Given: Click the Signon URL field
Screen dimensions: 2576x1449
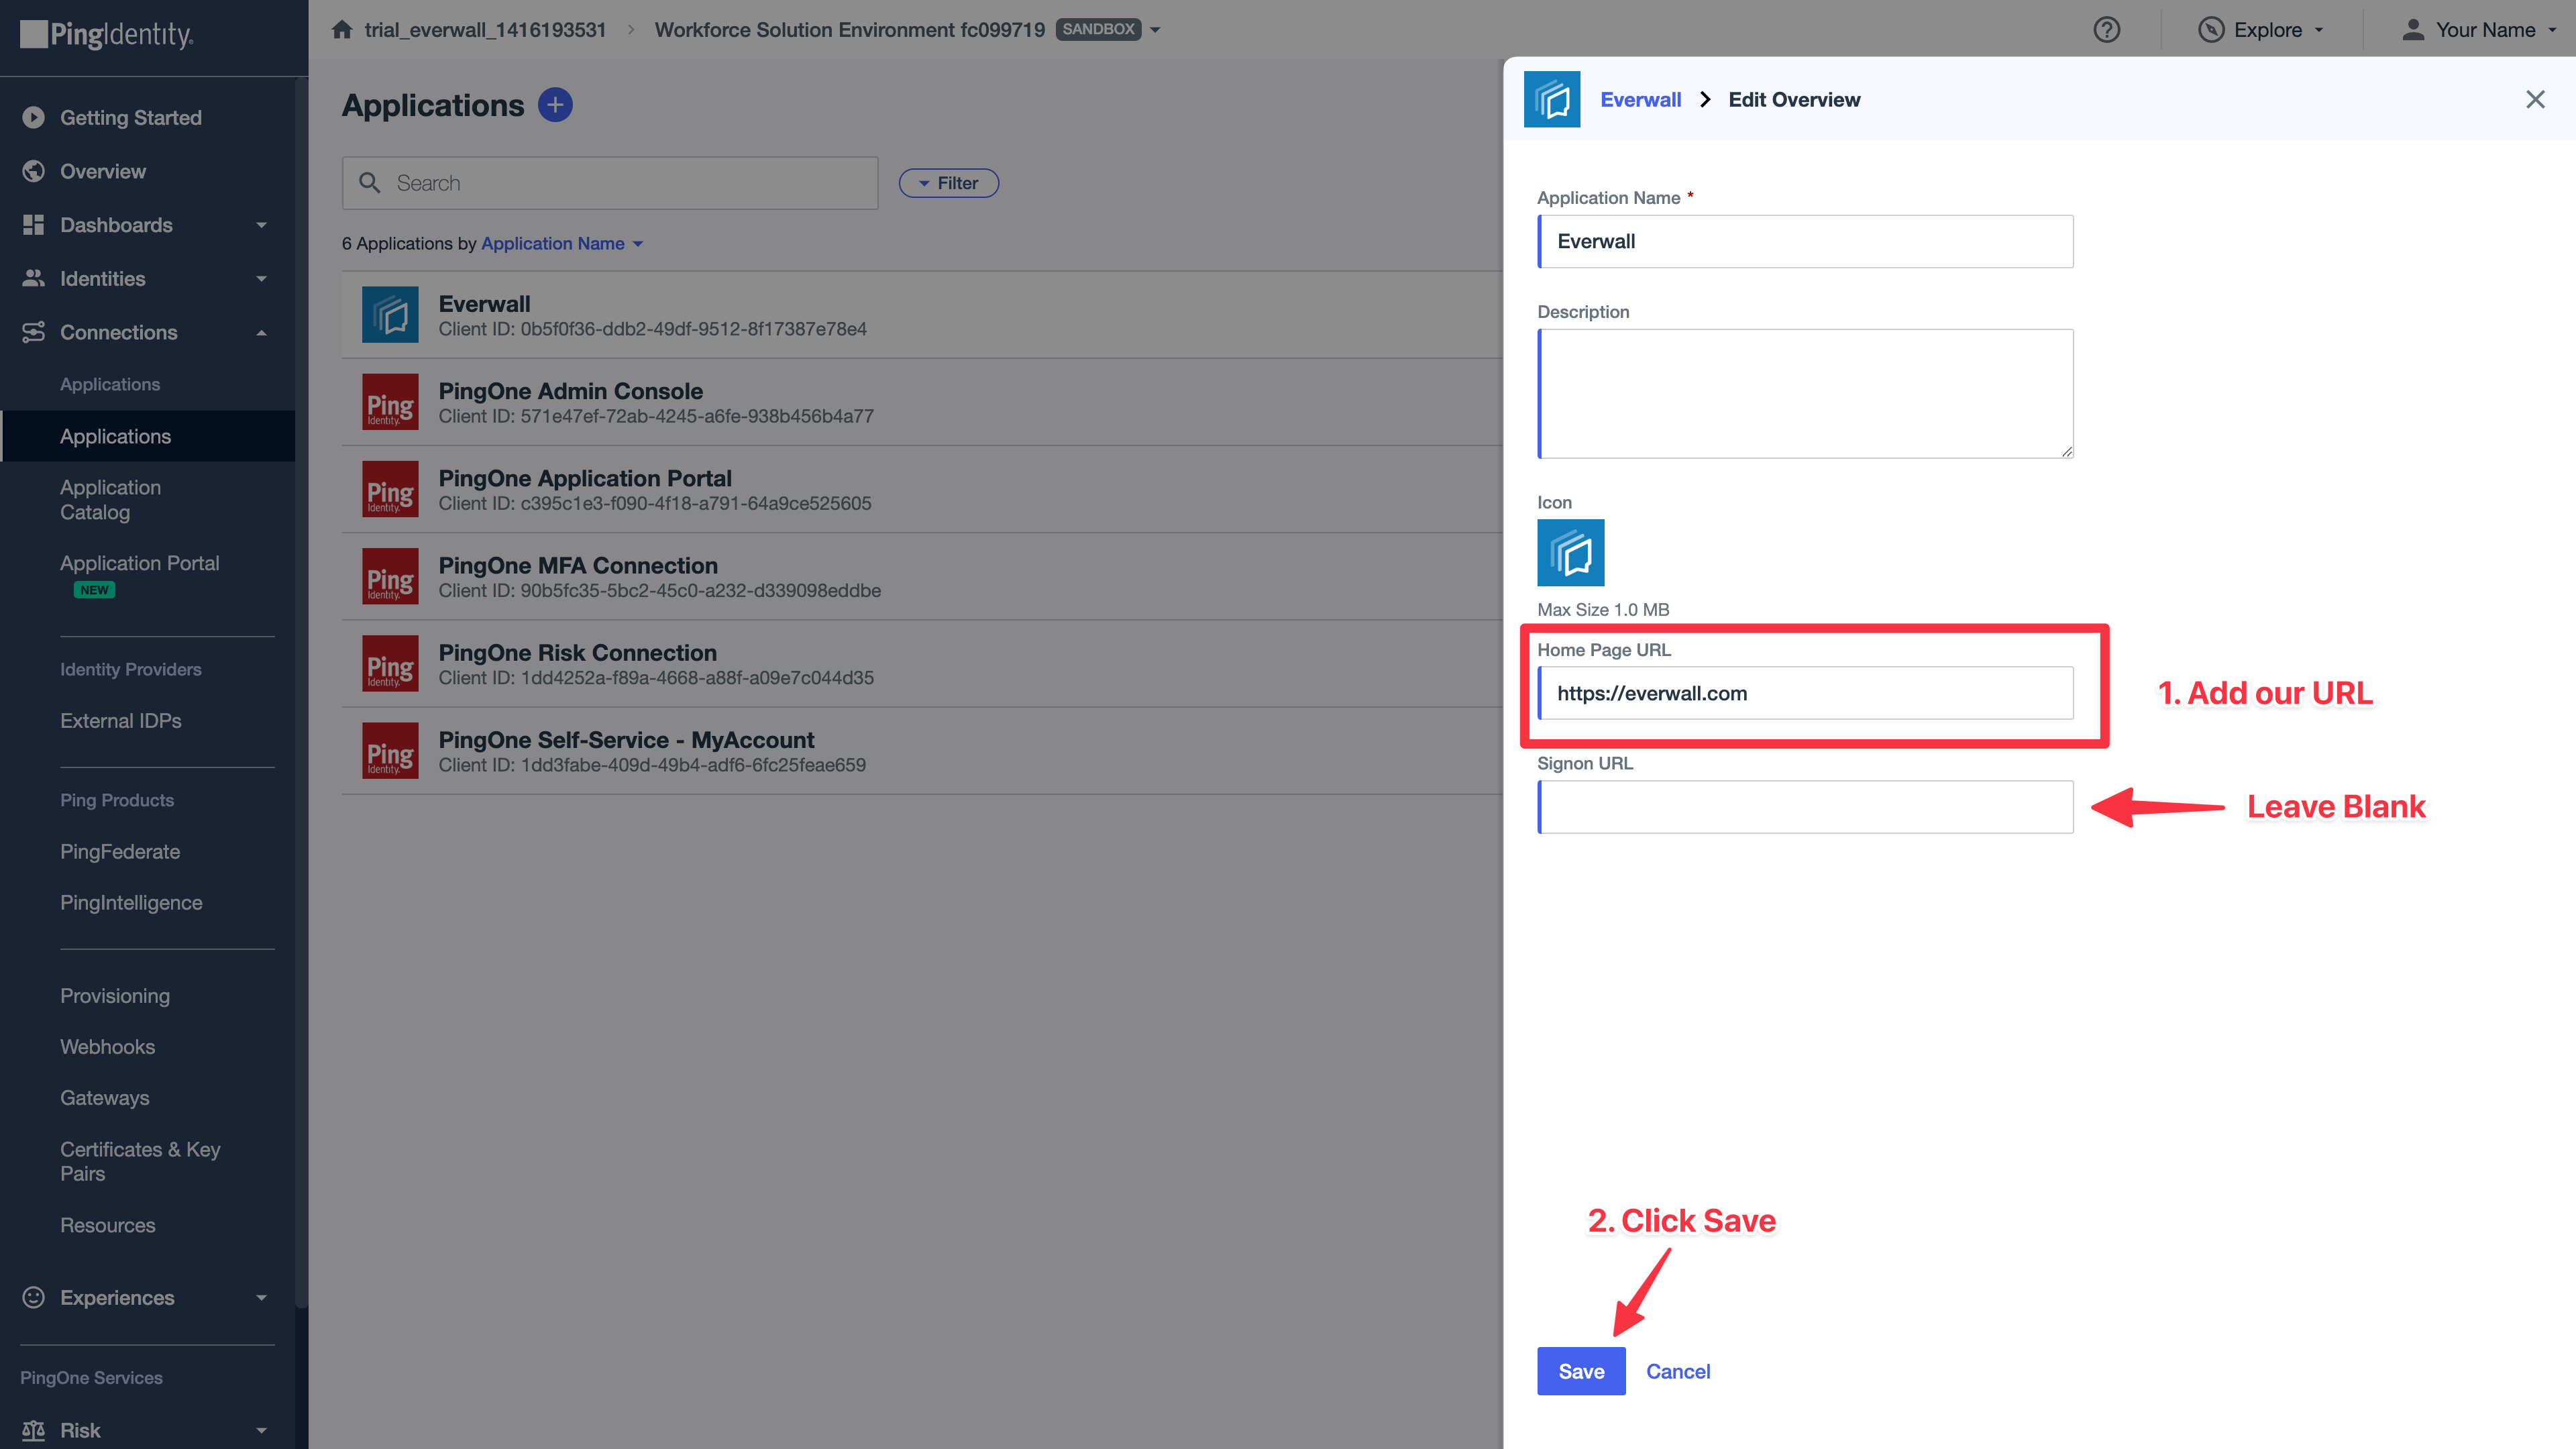Looking at the screenshot, I should coord(1805,807).
